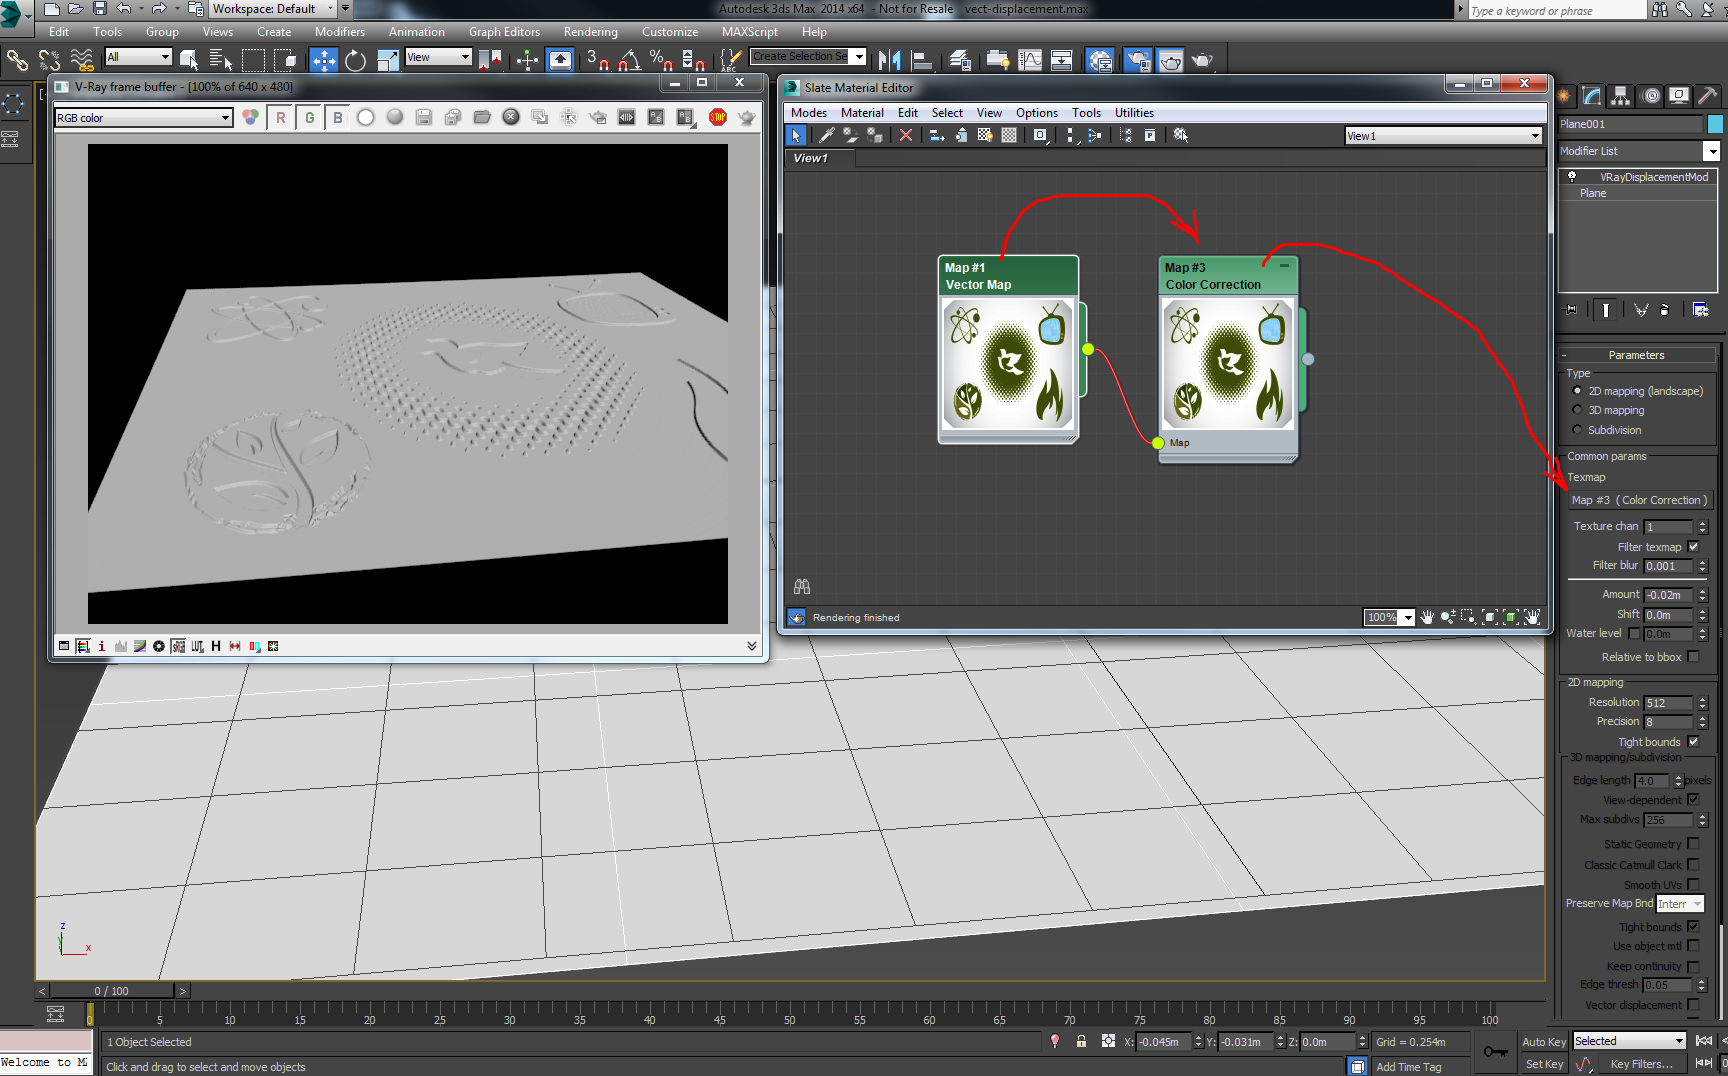Click the time slider 0 / 100

[112, 991]
